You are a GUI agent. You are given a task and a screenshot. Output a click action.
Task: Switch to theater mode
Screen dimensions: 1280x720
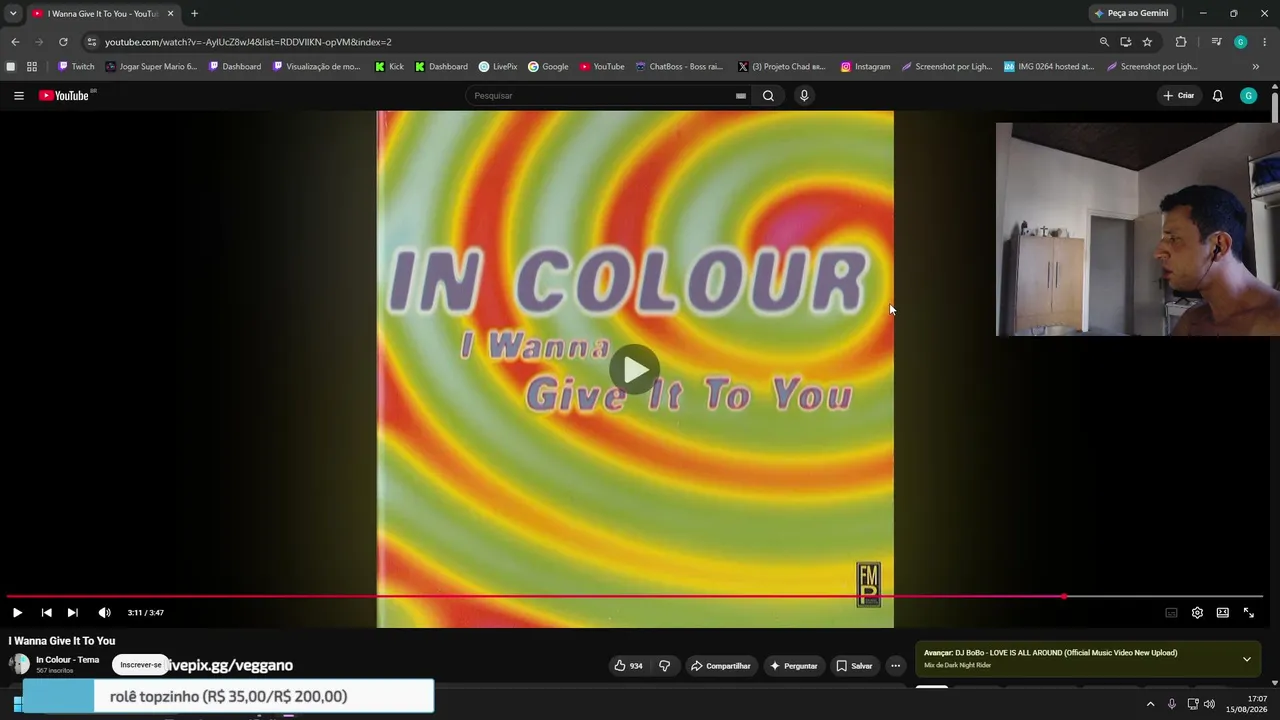[x=1223, y=613]
